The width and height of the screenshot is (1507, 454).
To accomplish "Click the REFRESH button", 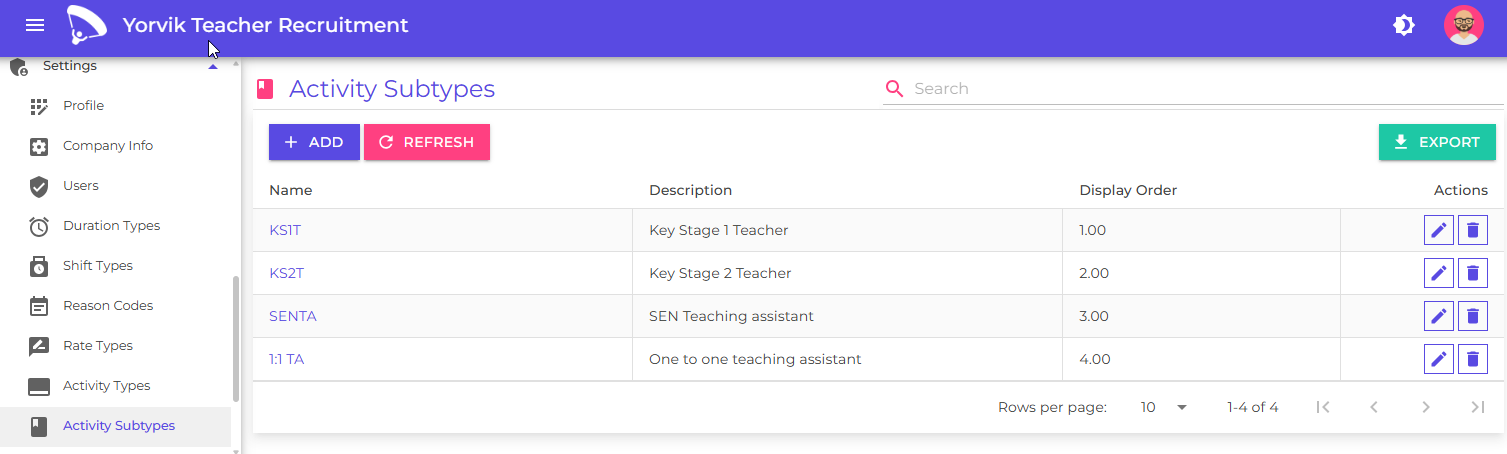I will click(427, 142).
